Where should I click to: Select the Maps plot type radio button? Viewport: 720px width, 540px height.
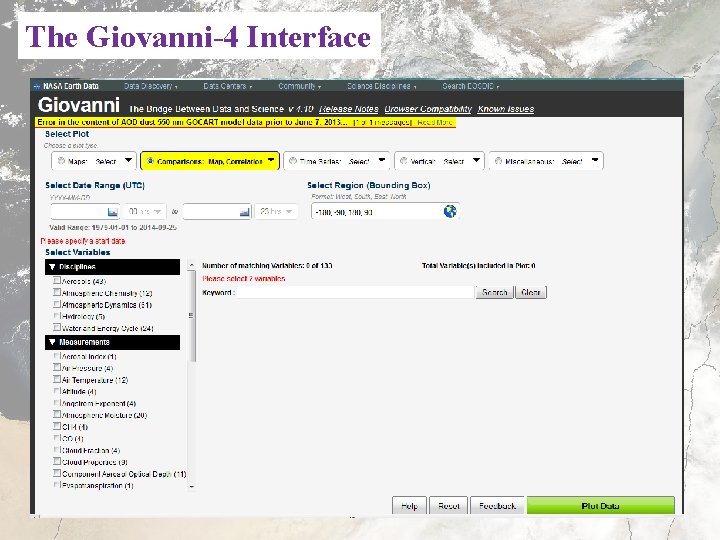click(61, 161)
